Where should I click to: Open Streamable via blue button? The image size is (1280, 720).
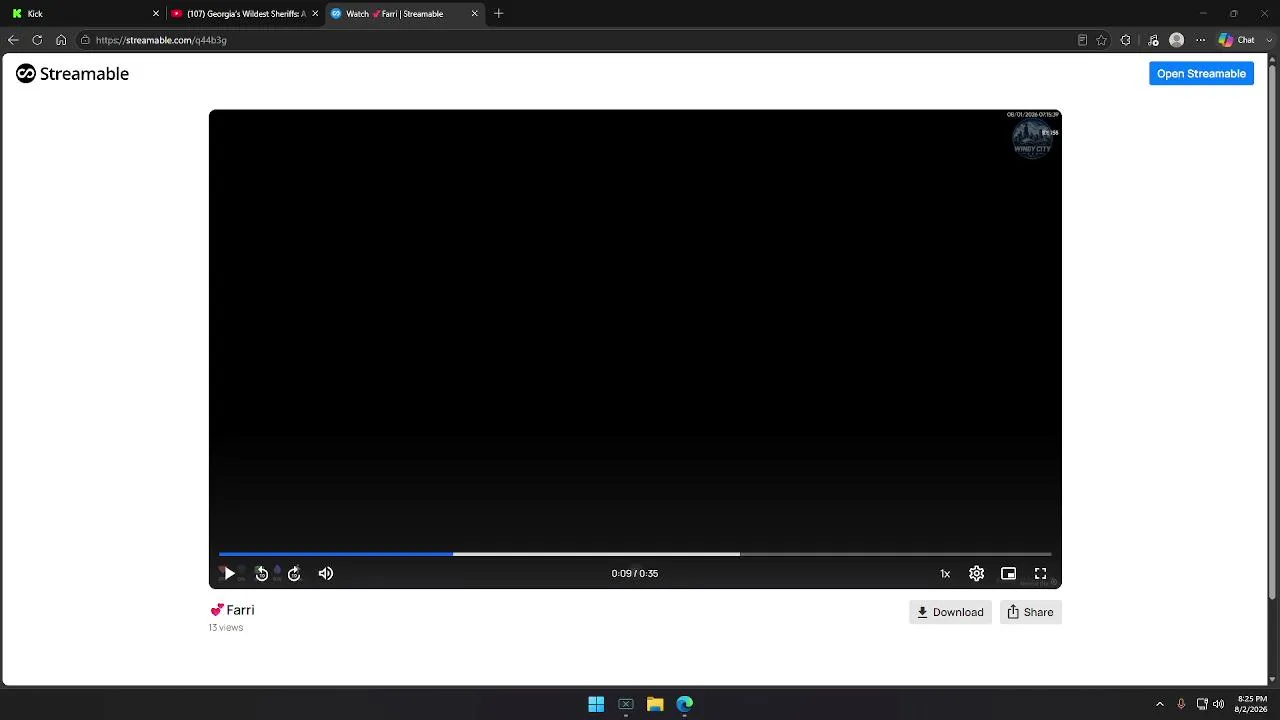pyautogui.click(x=1201, y=73)
